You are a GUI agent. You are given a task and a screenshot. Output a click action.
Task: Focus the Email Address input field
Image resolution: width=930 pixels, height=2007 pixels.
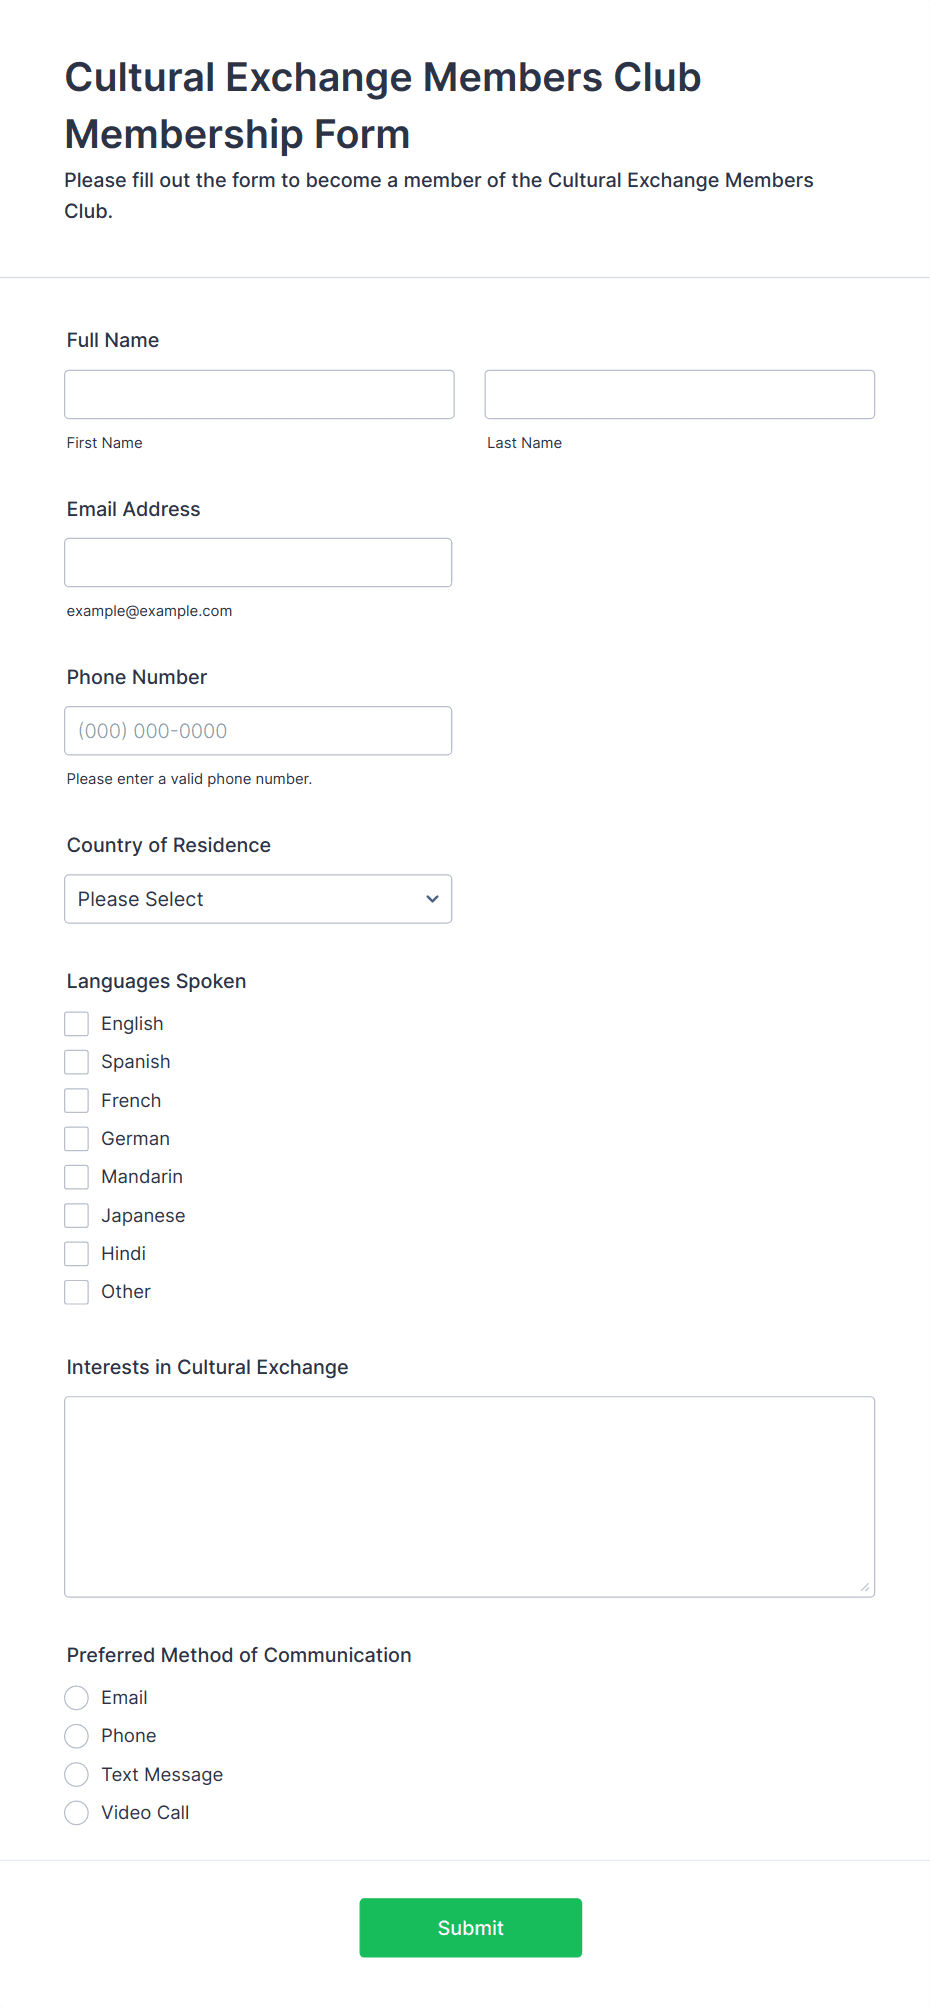pos(258,562)
